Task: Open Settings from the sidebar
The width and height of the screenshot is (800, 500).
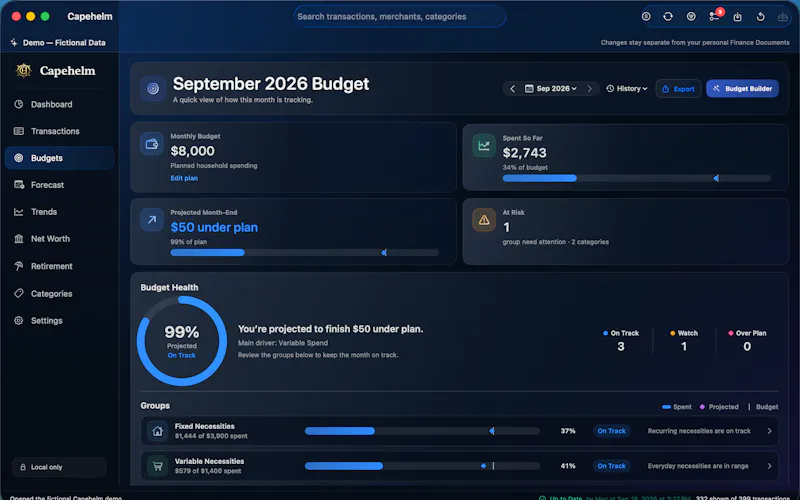Action: (59, 320)
